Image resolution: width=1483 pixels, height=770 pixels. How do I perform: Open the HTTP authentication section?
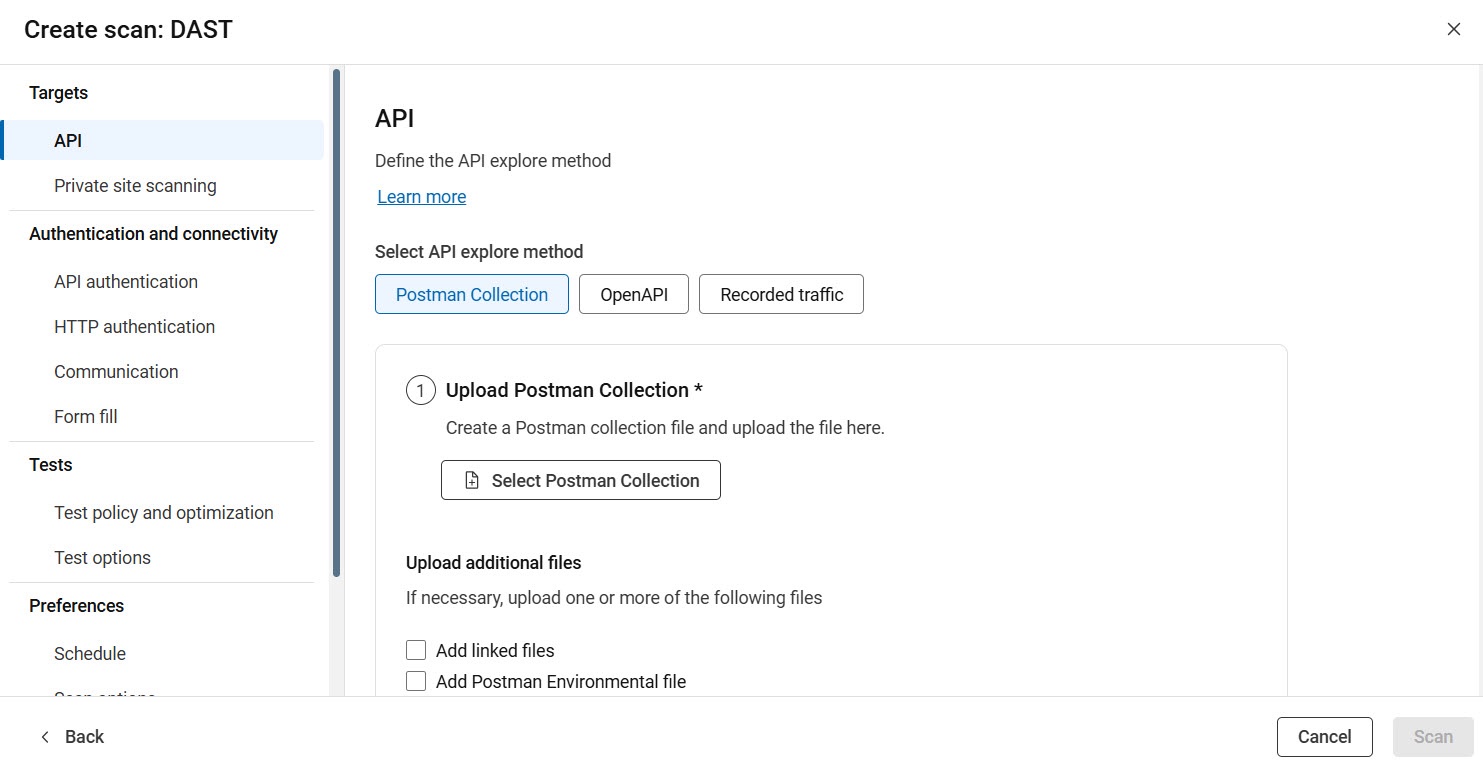(x=134, y=326)
